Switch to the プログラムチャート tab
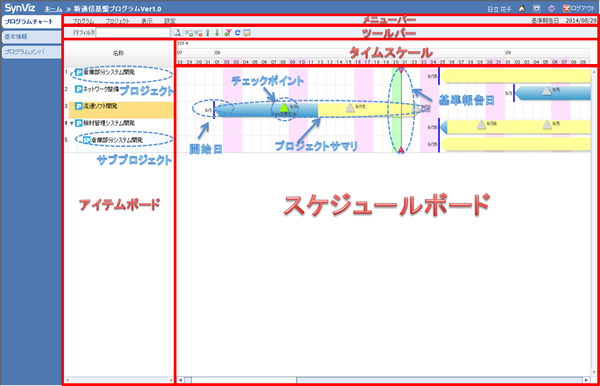The width and height of the screenshot is (600, 386). click(31, 22)
